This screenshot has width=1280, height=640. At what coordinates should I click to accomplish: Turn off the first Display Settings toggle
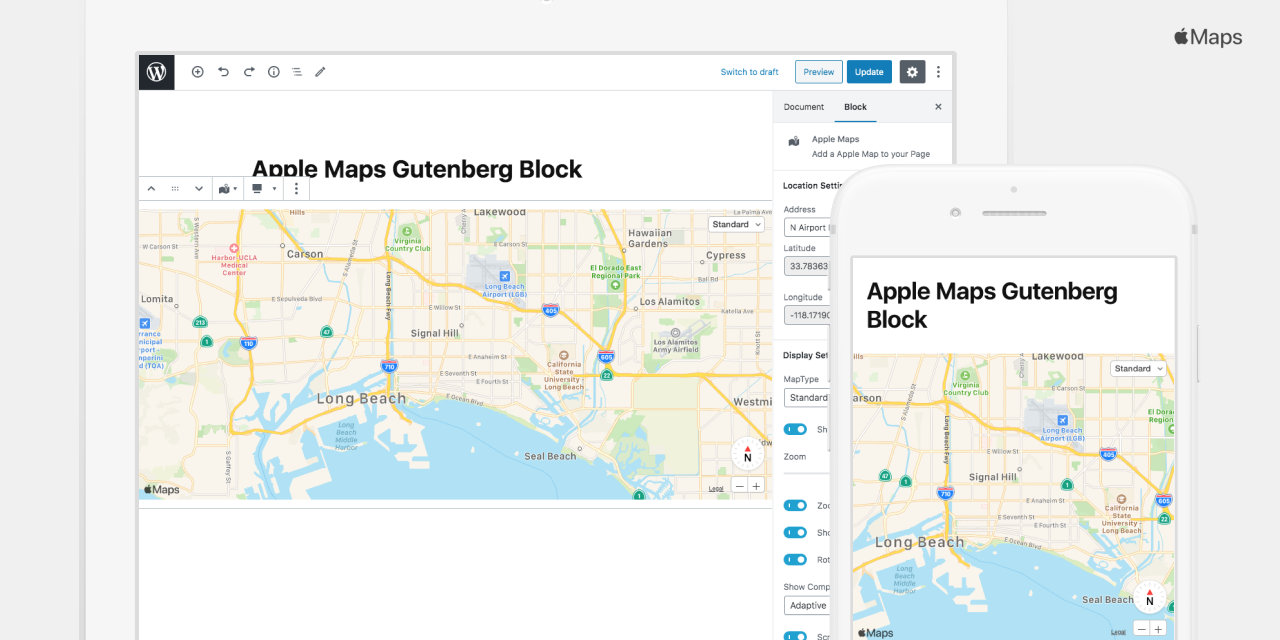[x=795, y=429]
